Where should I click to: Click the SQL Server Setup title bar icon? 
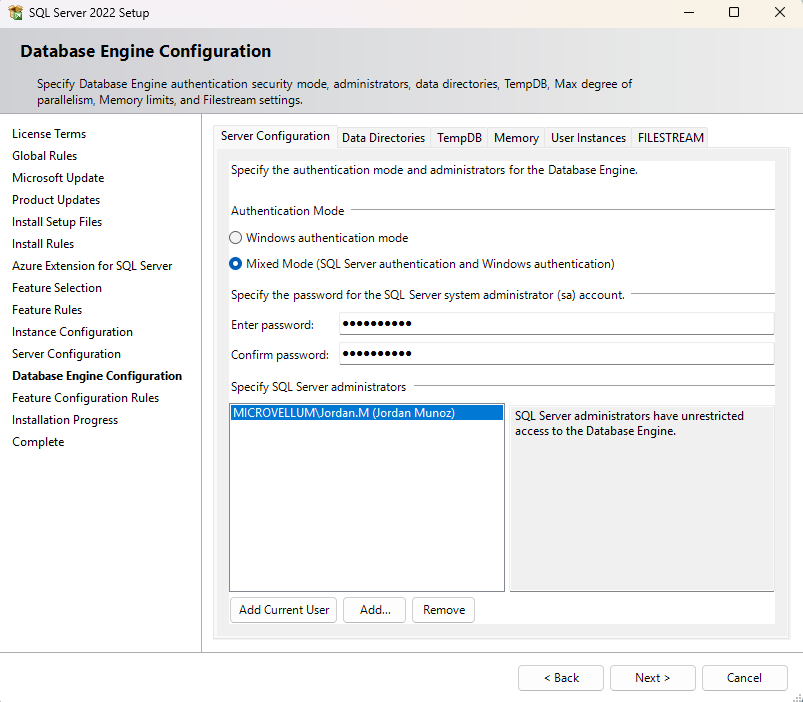[x=15, y=13]
